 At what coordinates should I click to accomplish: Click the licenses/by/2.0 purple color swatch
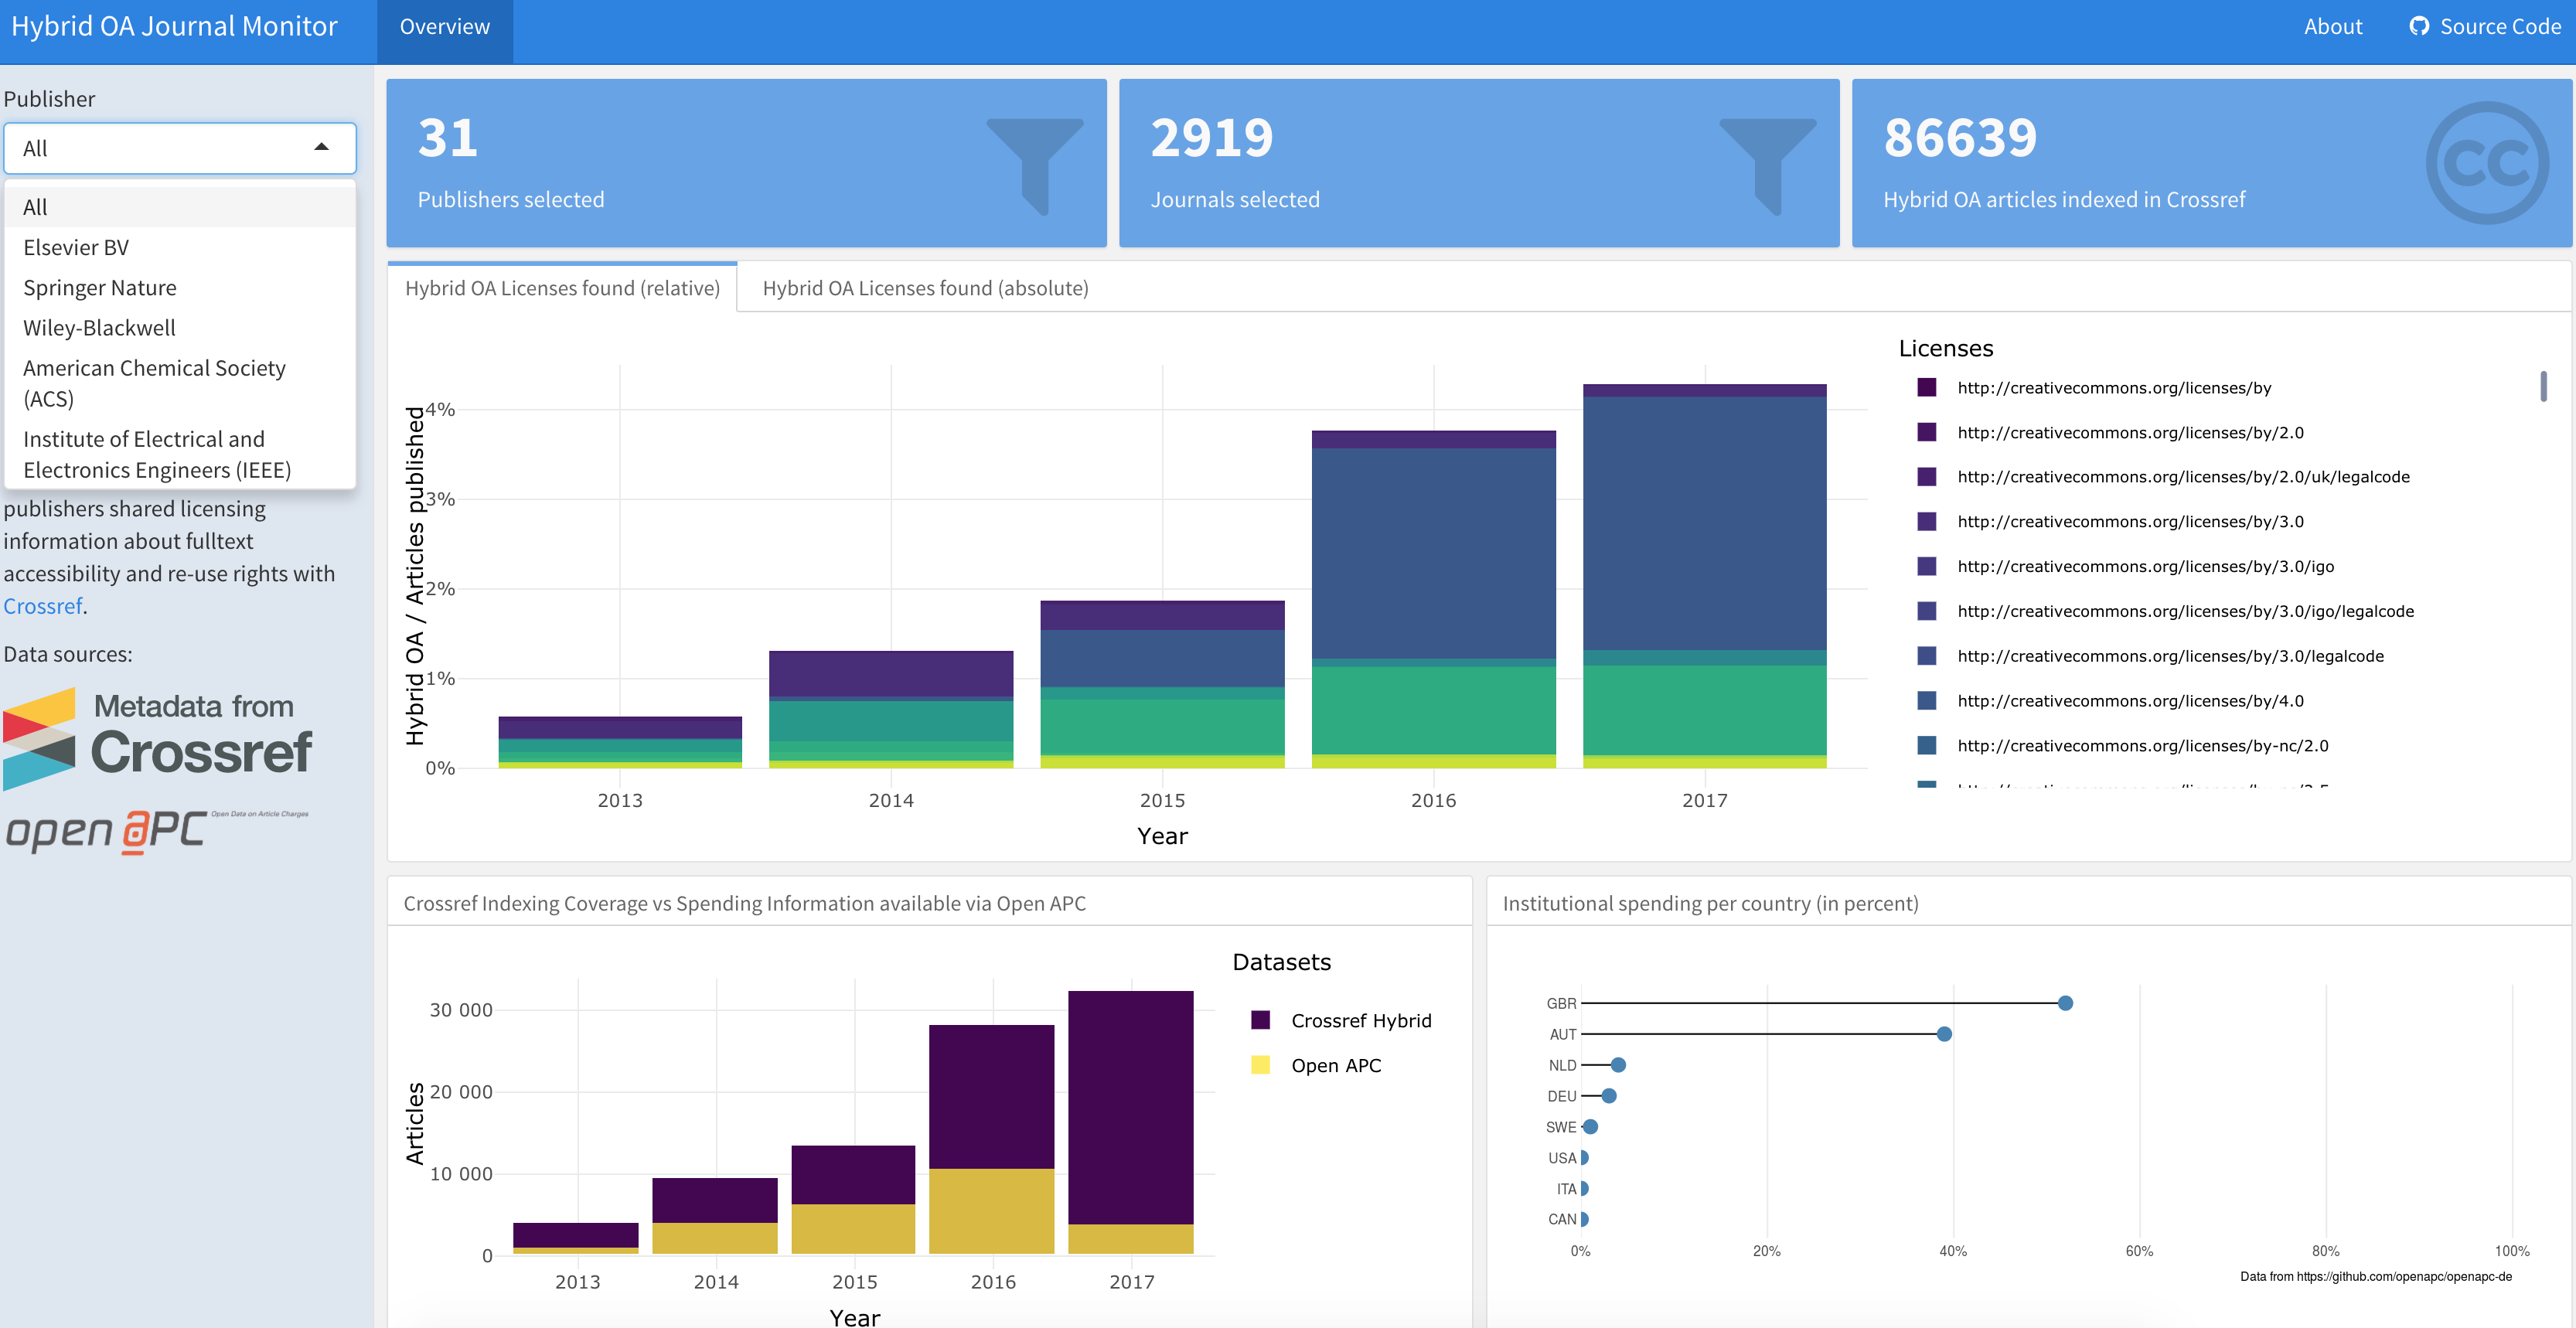(x=1926, y=432)
